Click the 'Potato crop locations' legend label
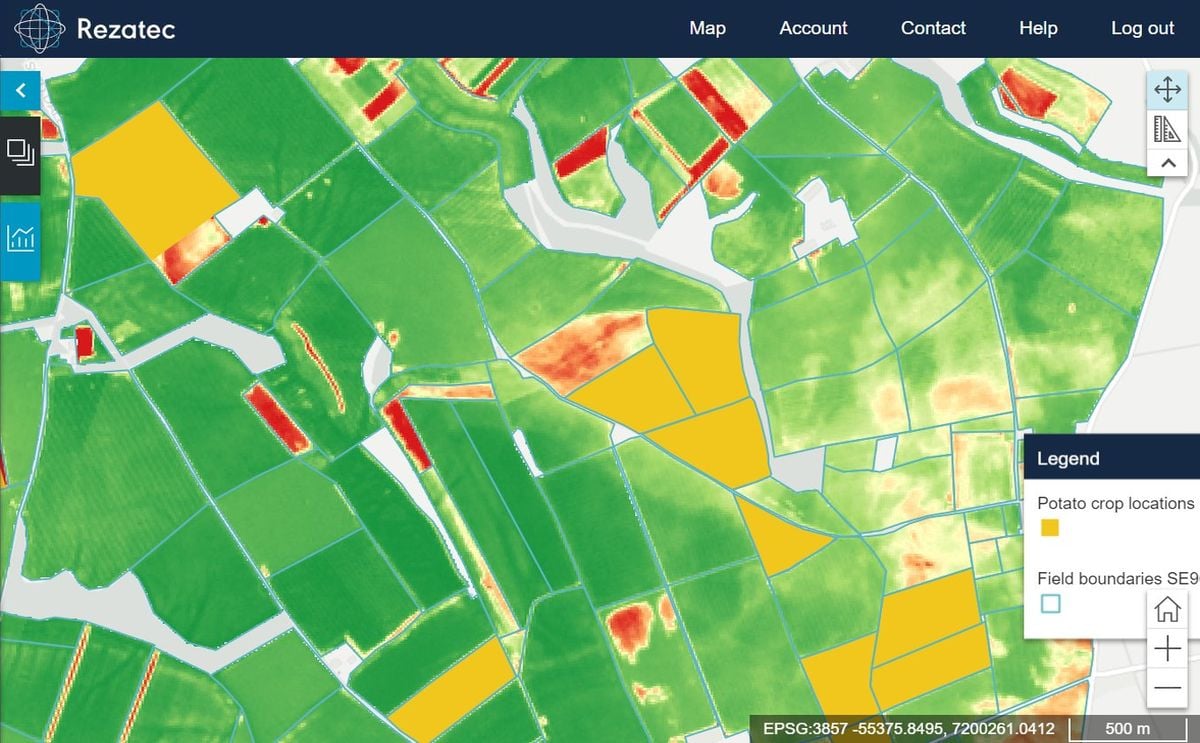Screen dimensions: 1200x743 click(x=1116, y=503)
